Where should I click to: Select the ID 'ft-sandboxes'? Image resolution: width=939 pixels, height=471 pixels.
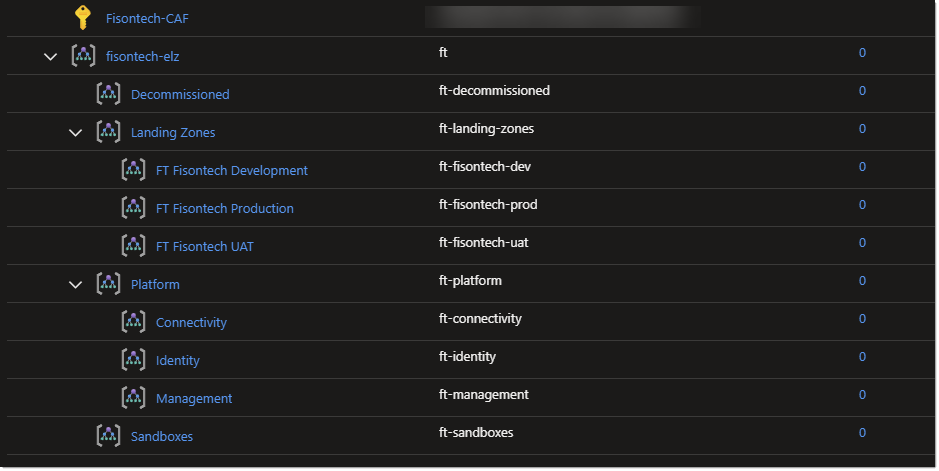pos(475,433)
